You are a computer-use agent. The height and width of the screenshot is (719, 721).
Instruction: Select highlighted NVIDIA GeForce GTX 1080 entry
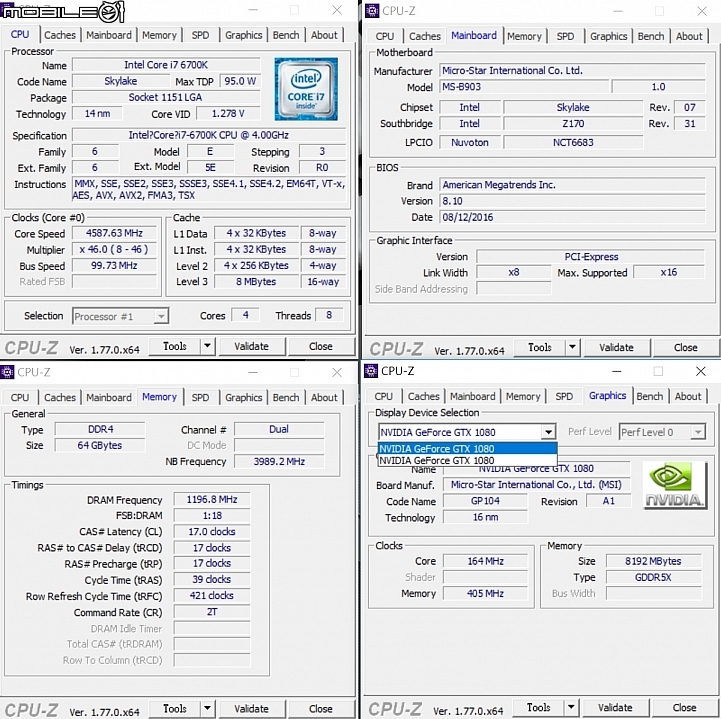click(x=468, y=449)
